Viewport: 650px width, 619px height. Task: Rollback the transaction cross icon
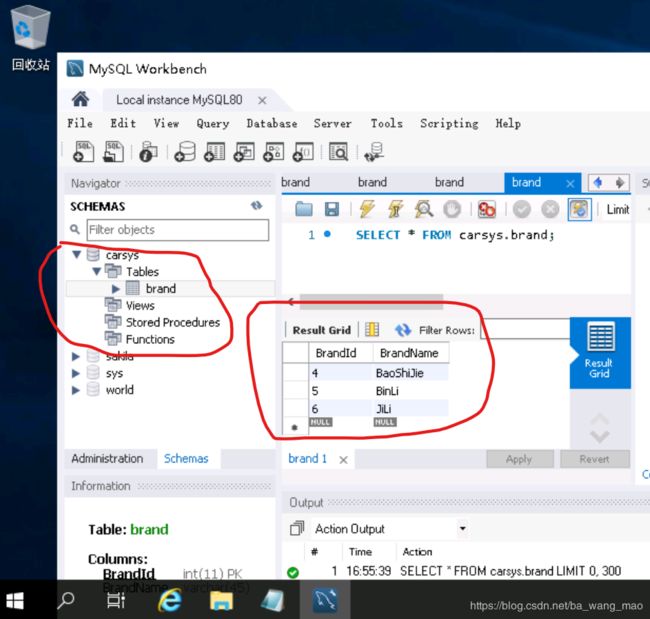pos(550,209)
